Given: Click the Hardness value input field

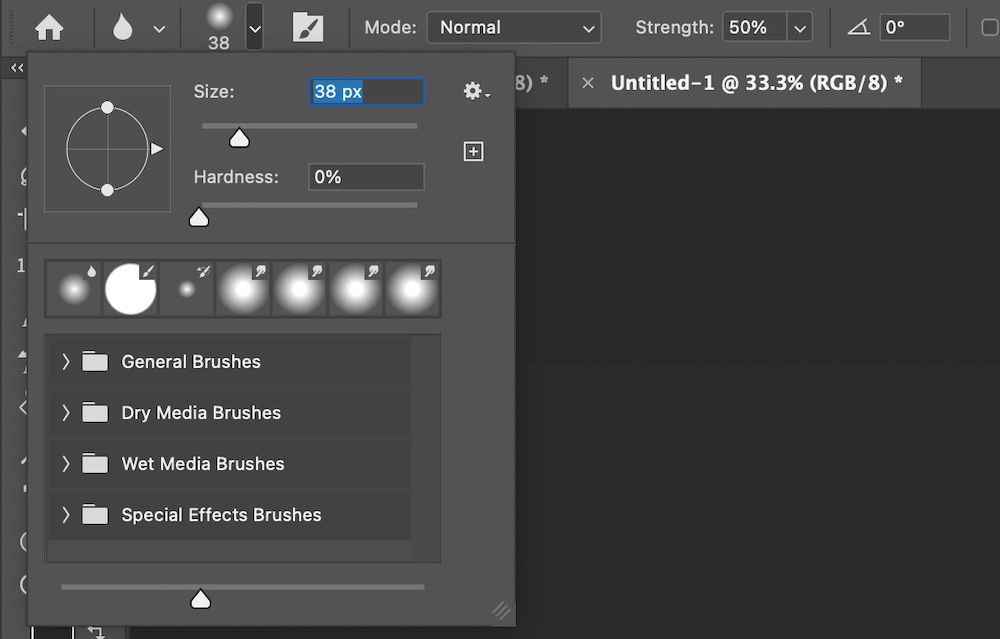Looking at the screenshot, I should (366, 177).
